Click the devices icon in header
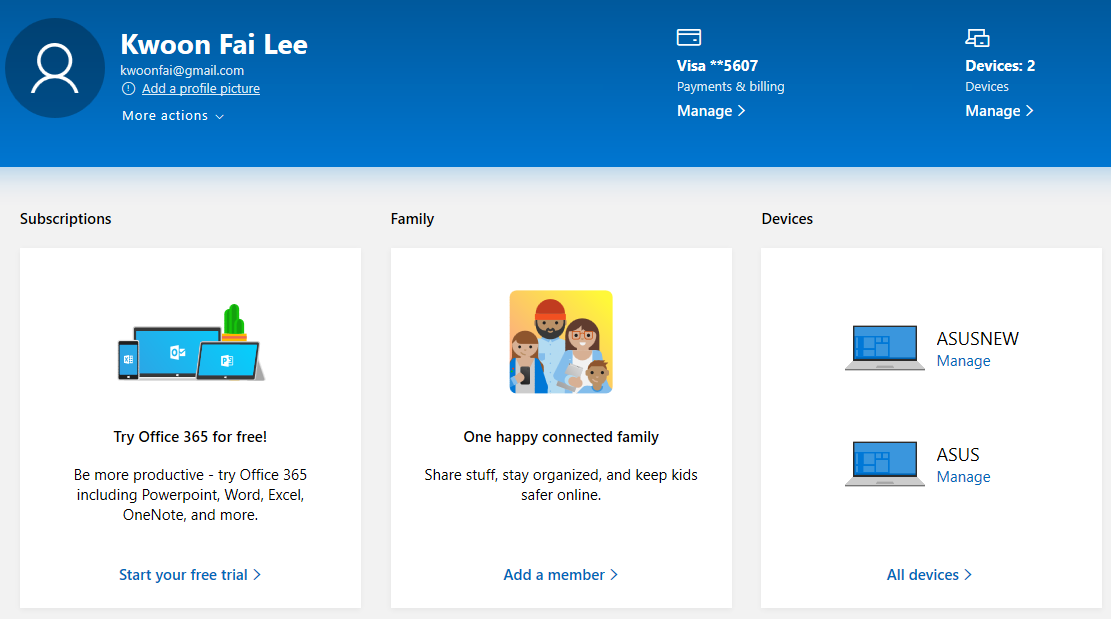 point(977,38)
